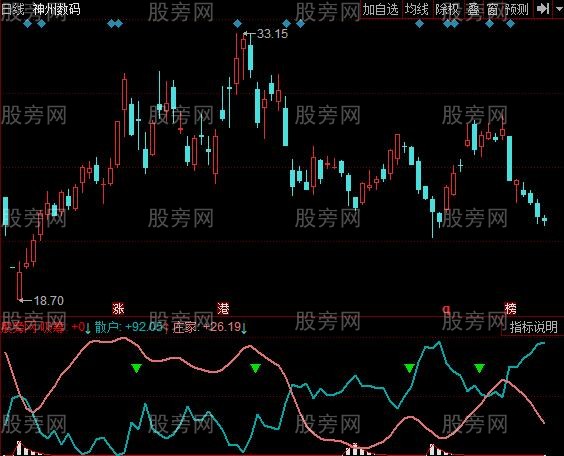The height and width of the screenshot is (456, 564).
Task: Click the first green triangle sell signal
Action: click(x=137, y=368)
